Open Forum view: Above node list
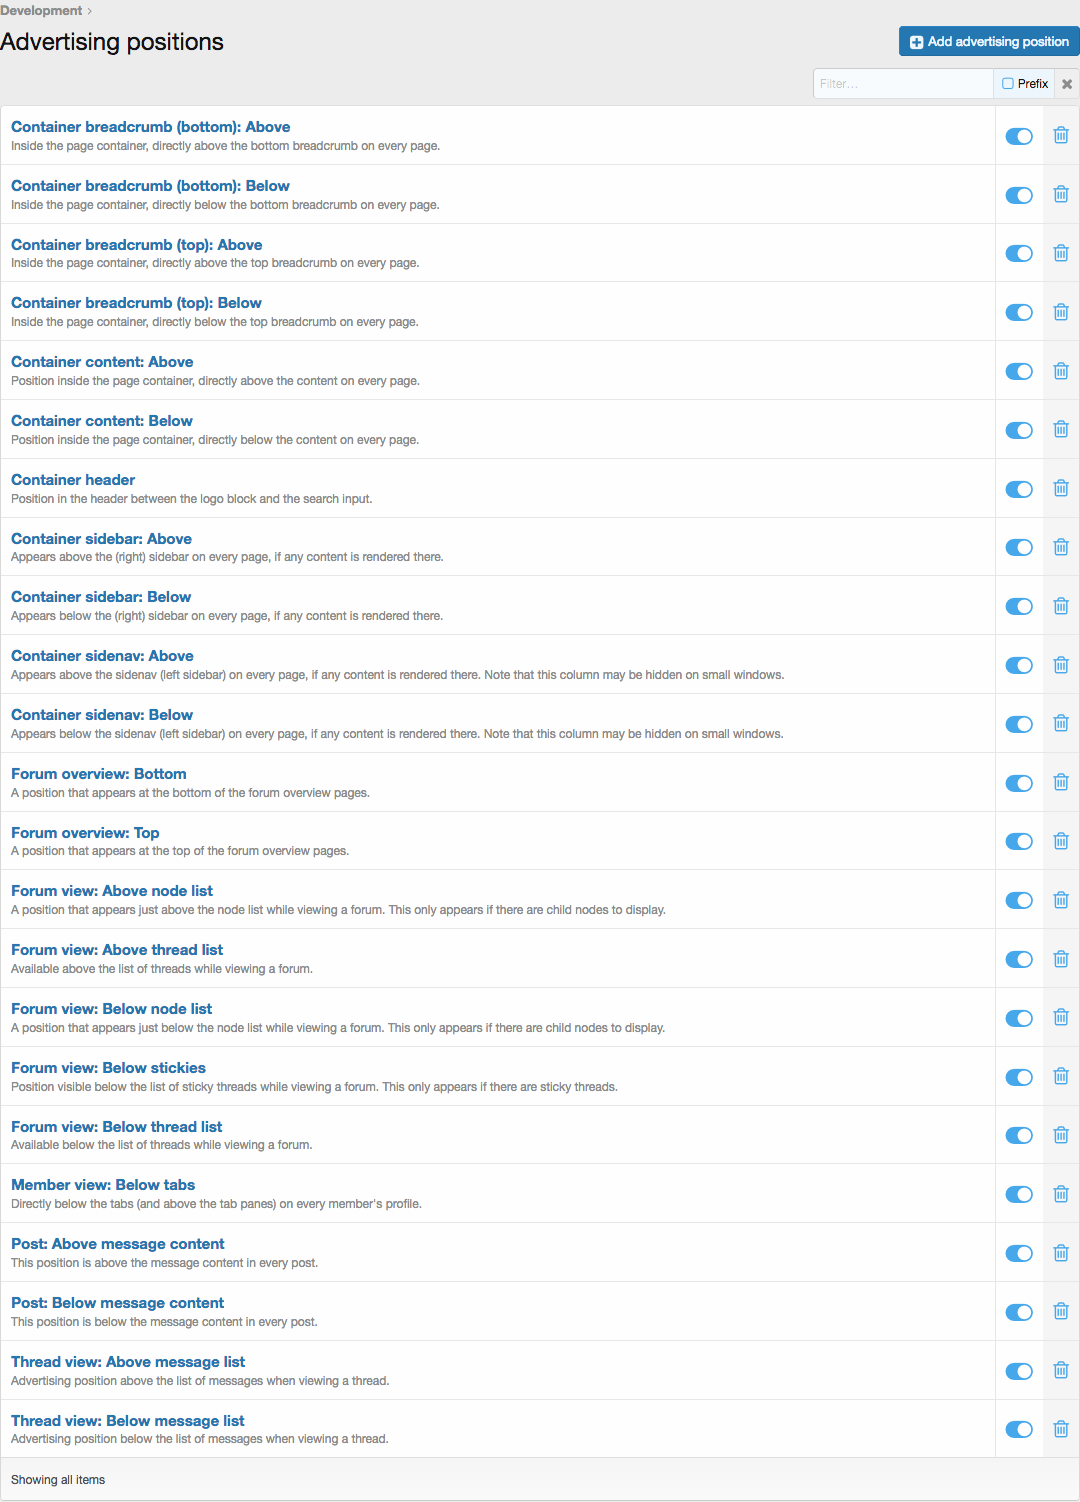 coord(112,891)
